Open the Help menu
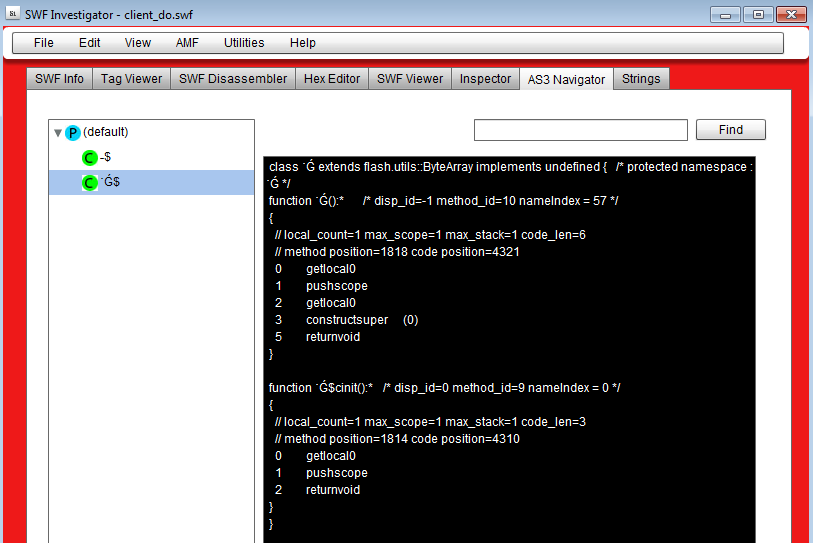 tap(302, 43)
